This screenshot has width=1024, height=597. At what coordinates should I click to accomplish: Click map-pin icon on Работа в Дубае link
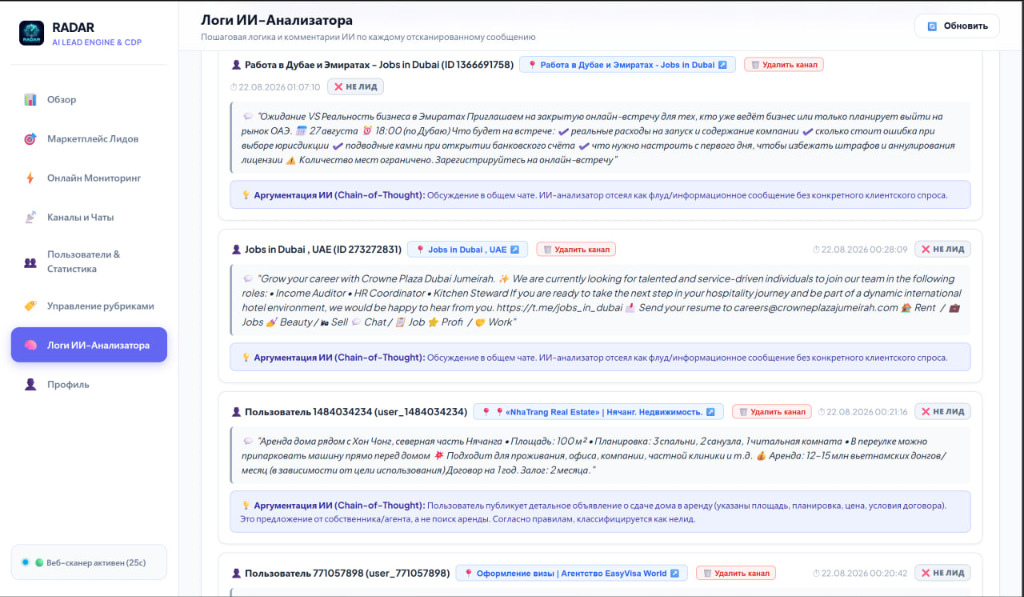pyautogui.click(x=532, y=65)
